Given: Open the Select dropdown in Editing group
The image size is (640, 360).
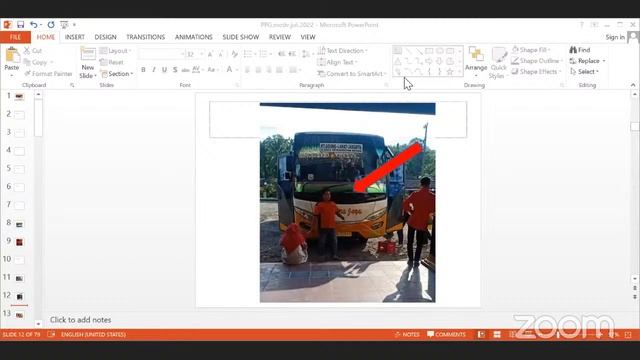Looking at the screenshot, I should [x=584, y=71].
